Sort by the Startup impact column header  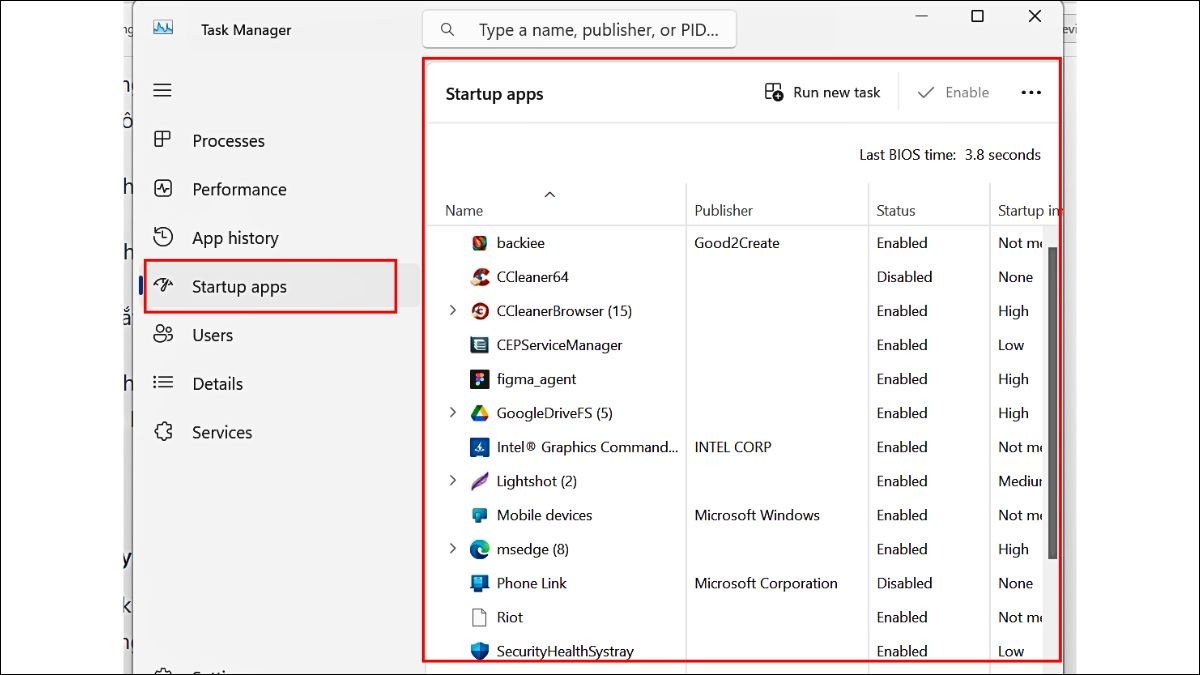1028,210
